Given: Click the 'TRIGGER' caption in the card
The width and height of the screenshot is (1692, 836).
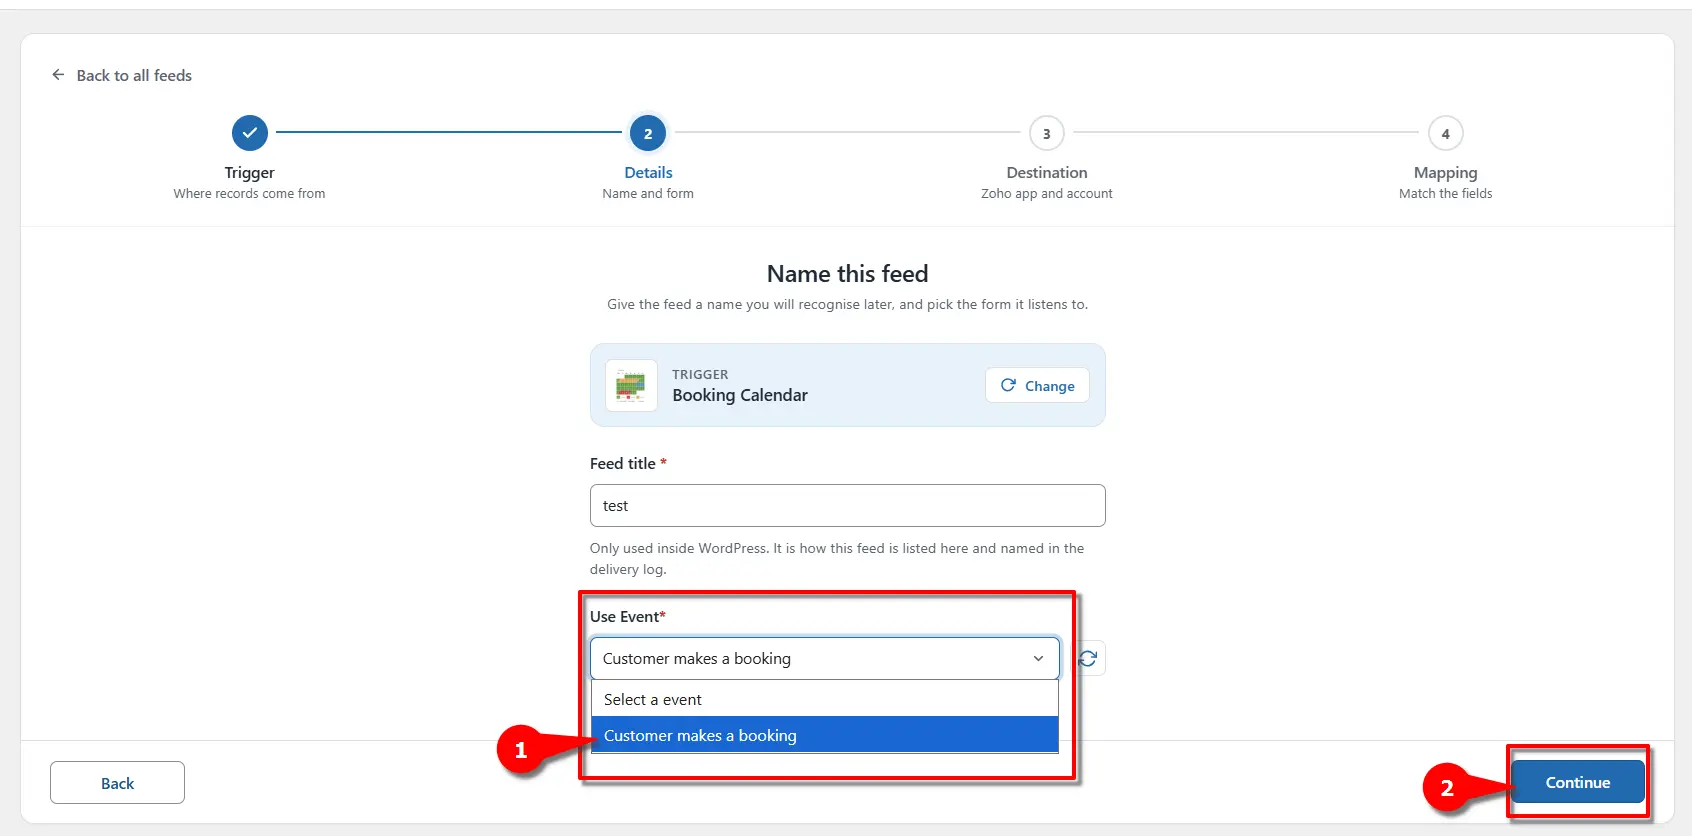Looking at the screenshot, I should [x=700, y=375].
